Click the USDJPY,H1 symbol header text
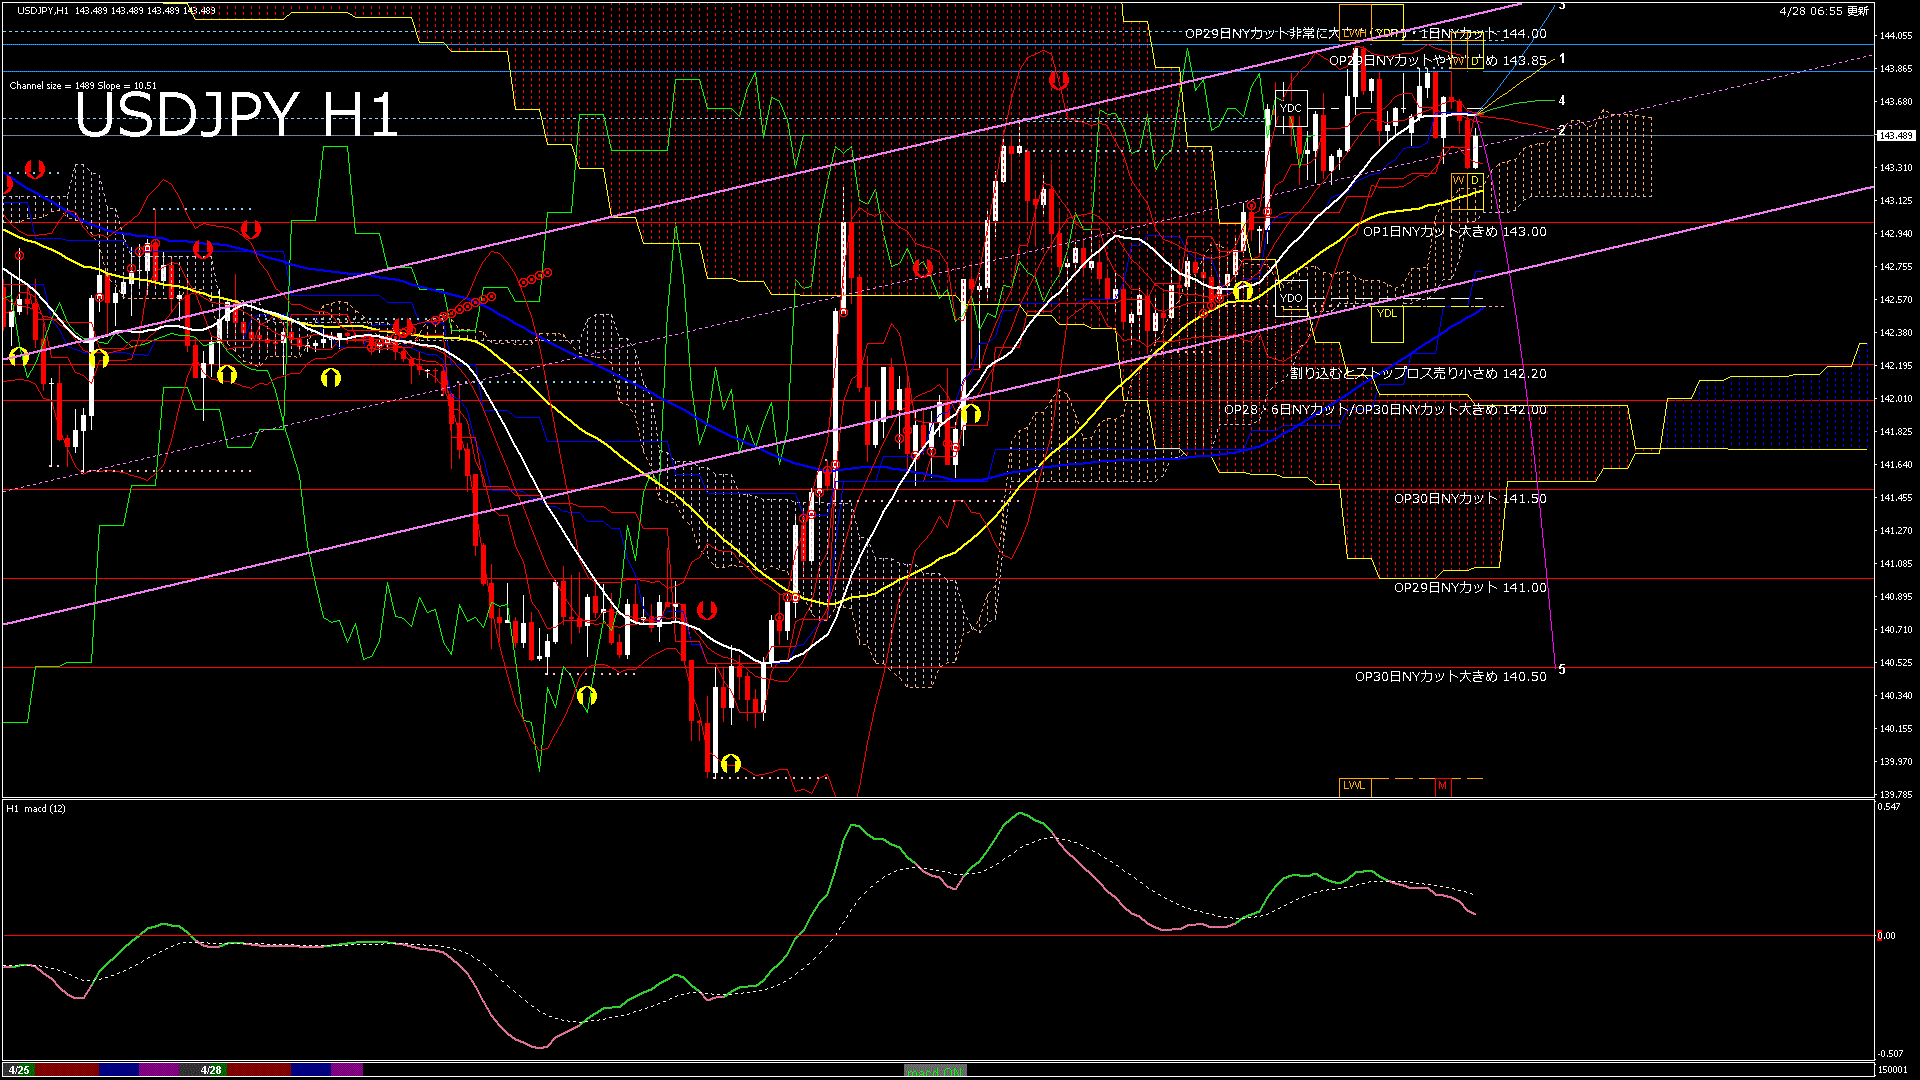The height and width of the screenshot is (1080, 1920). point(42,10)
